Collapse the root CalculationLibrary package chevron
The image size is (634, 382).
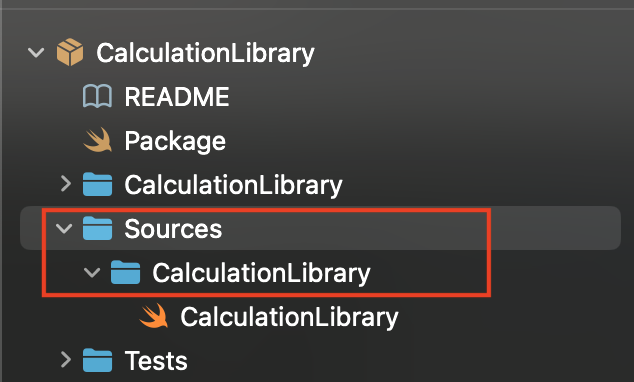pos(36,53)
